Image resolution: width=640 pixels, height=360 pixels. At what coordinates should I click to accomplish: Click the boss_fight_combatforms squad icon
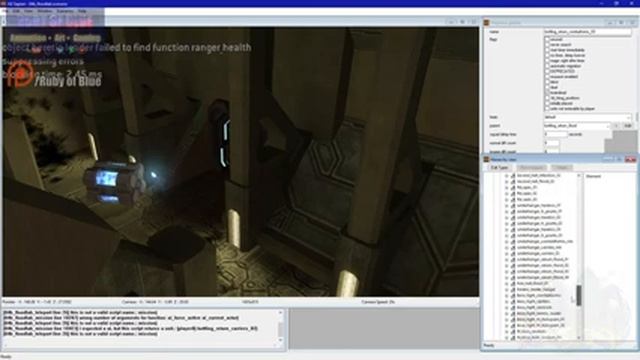pyautogui.click(x=513, y=296)
